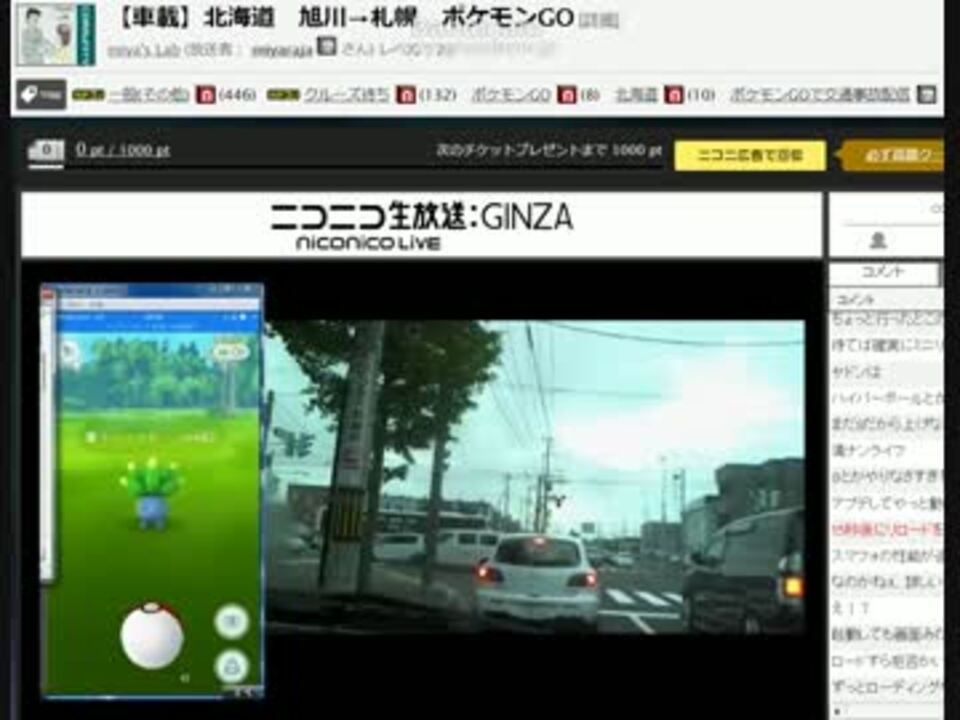Click the yellow ニコニ広告で宣伝 button
The height and width of the screenshot is (720, 960).
[750, 156]
